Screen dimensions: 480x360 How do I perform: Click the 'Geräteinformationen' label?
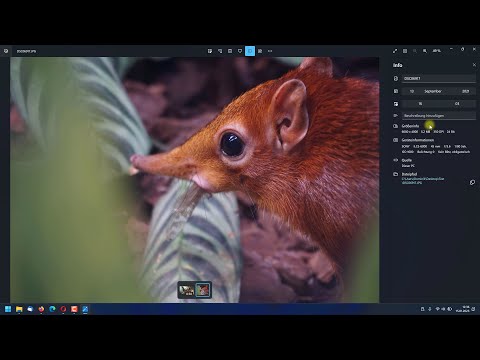point(418,140)
